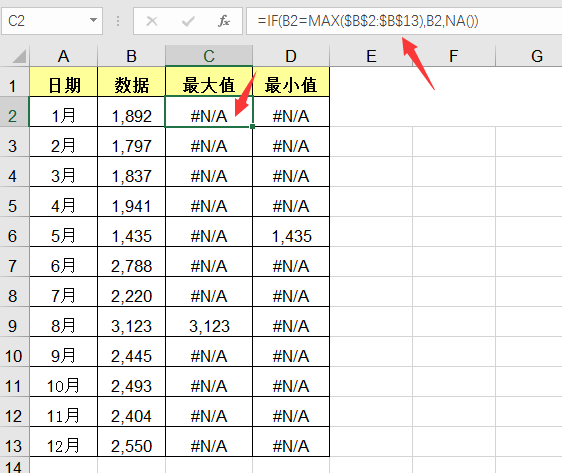Click the confirm checkmark formula icon
Viewport: 562px width, 473px height.
[x=188, y=21]
